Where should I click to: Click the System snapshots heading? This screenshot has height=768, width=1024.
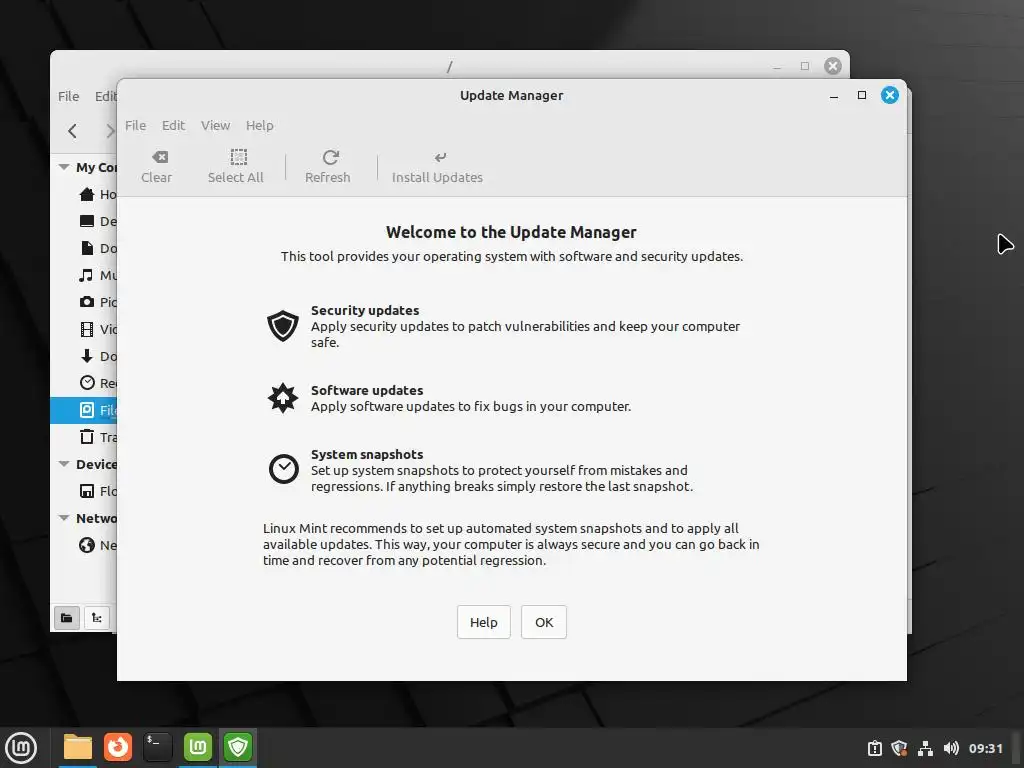(x=367, y=454)
